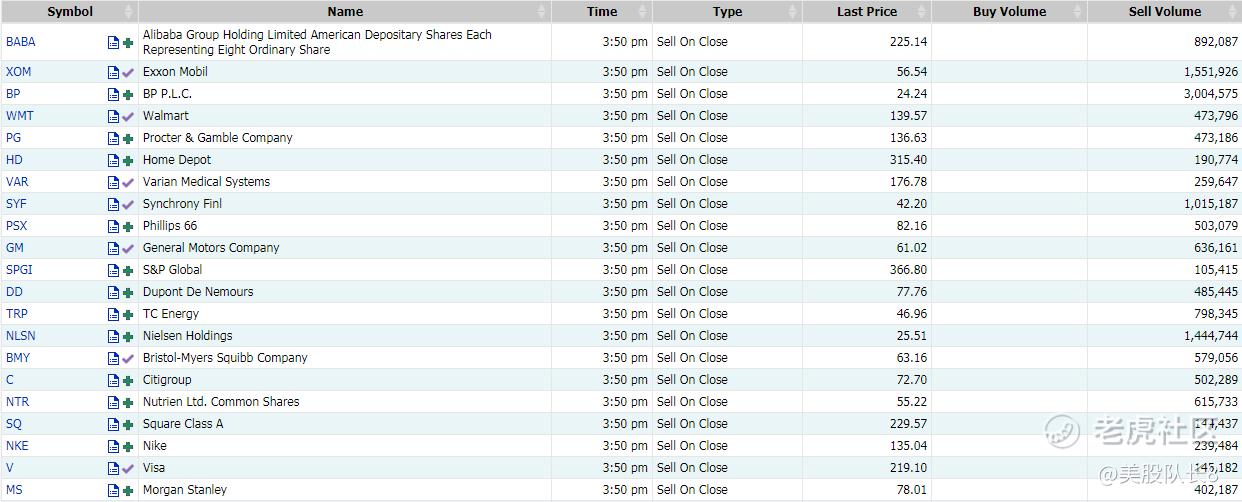The width and height of the screenshot is (1242, 502).
Task: Click the green plus icon for BP
Action: point(128,94)
